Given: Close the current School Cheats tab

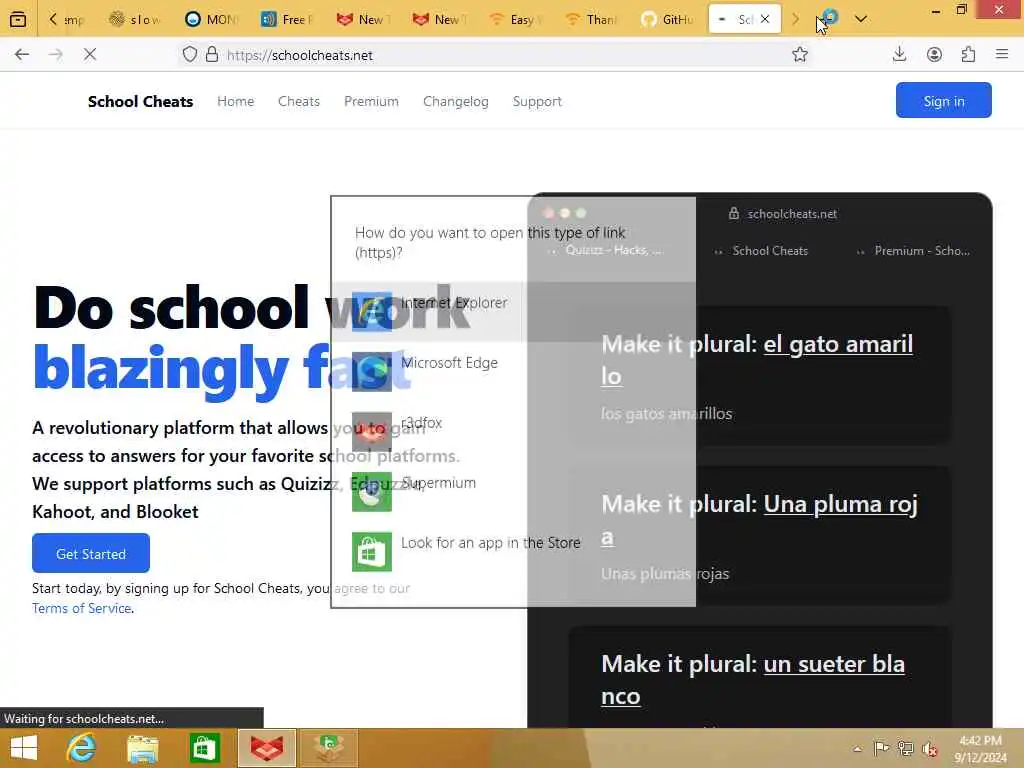Looking at the screenshot, I should [x=765, y=20].
